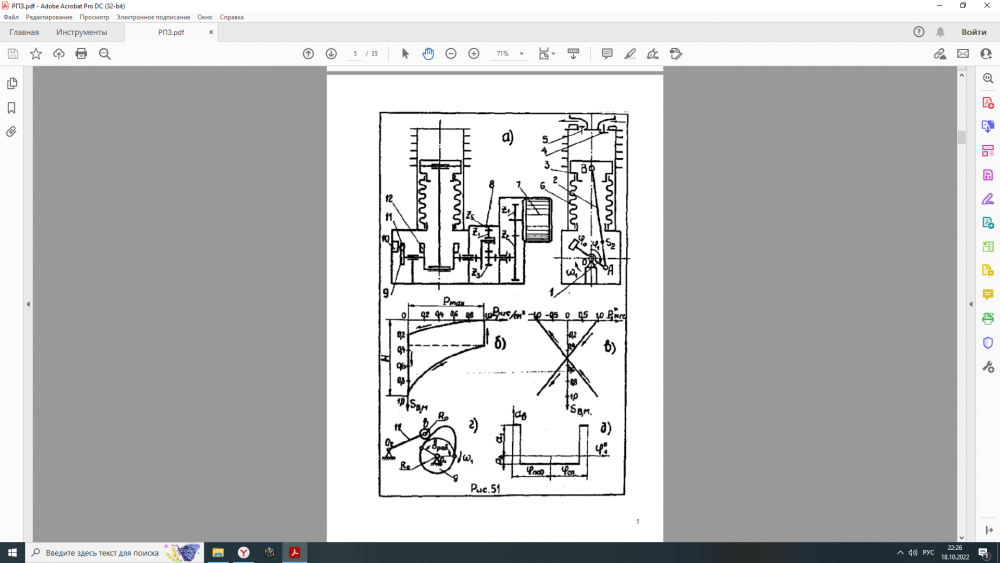Go to the next page arrow
This screenshot has height=563, width=1000.
point(331,53)
